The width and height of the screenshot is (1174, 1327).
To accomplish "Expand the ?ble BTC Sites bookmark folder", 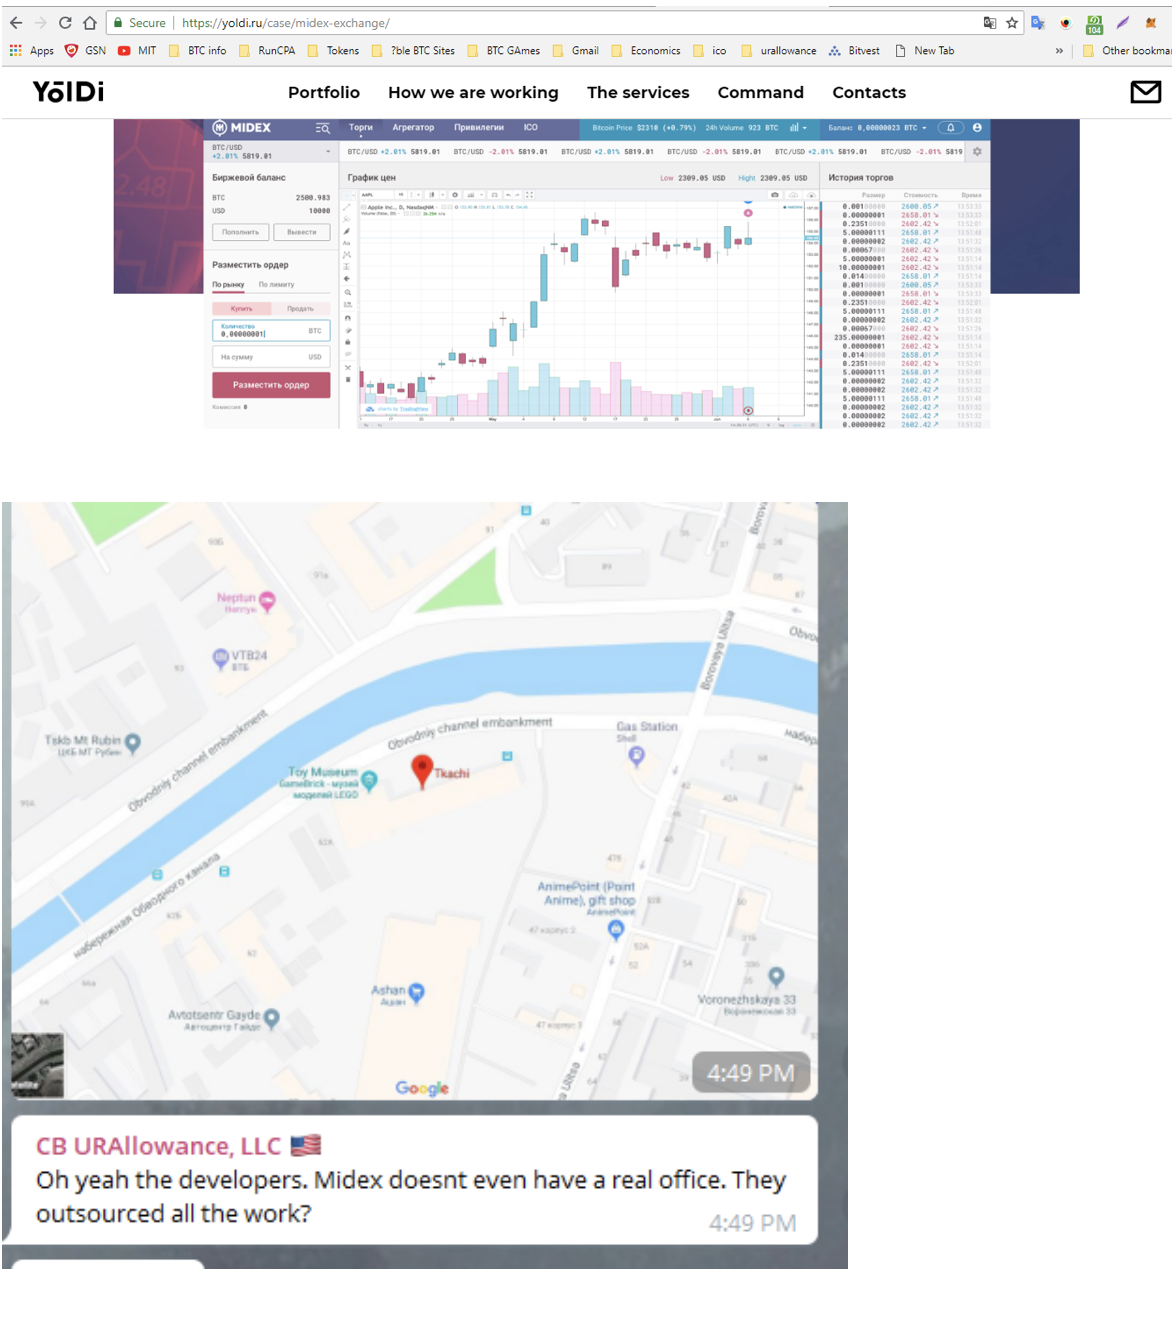I will 412,50.
